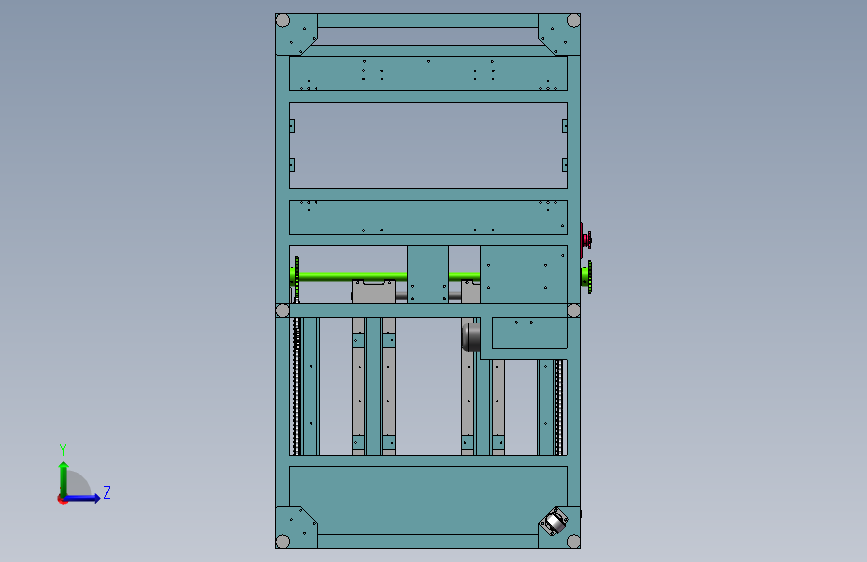Image resolution: width=867 pixels, height=562 pixels.
Task: Select the green sprocket at the shaft's left end
Action: pos(295,276)
